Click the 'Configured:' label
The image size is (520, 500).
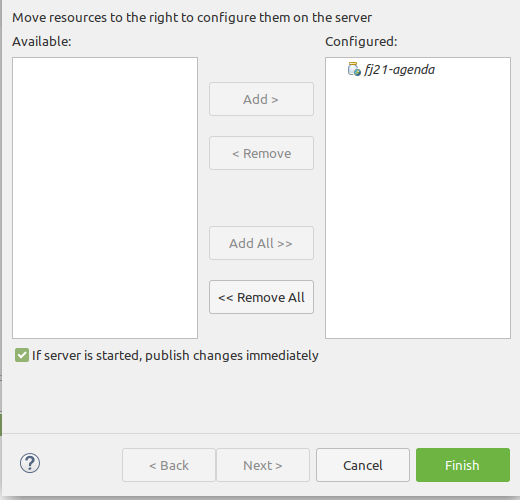(361, 42)
